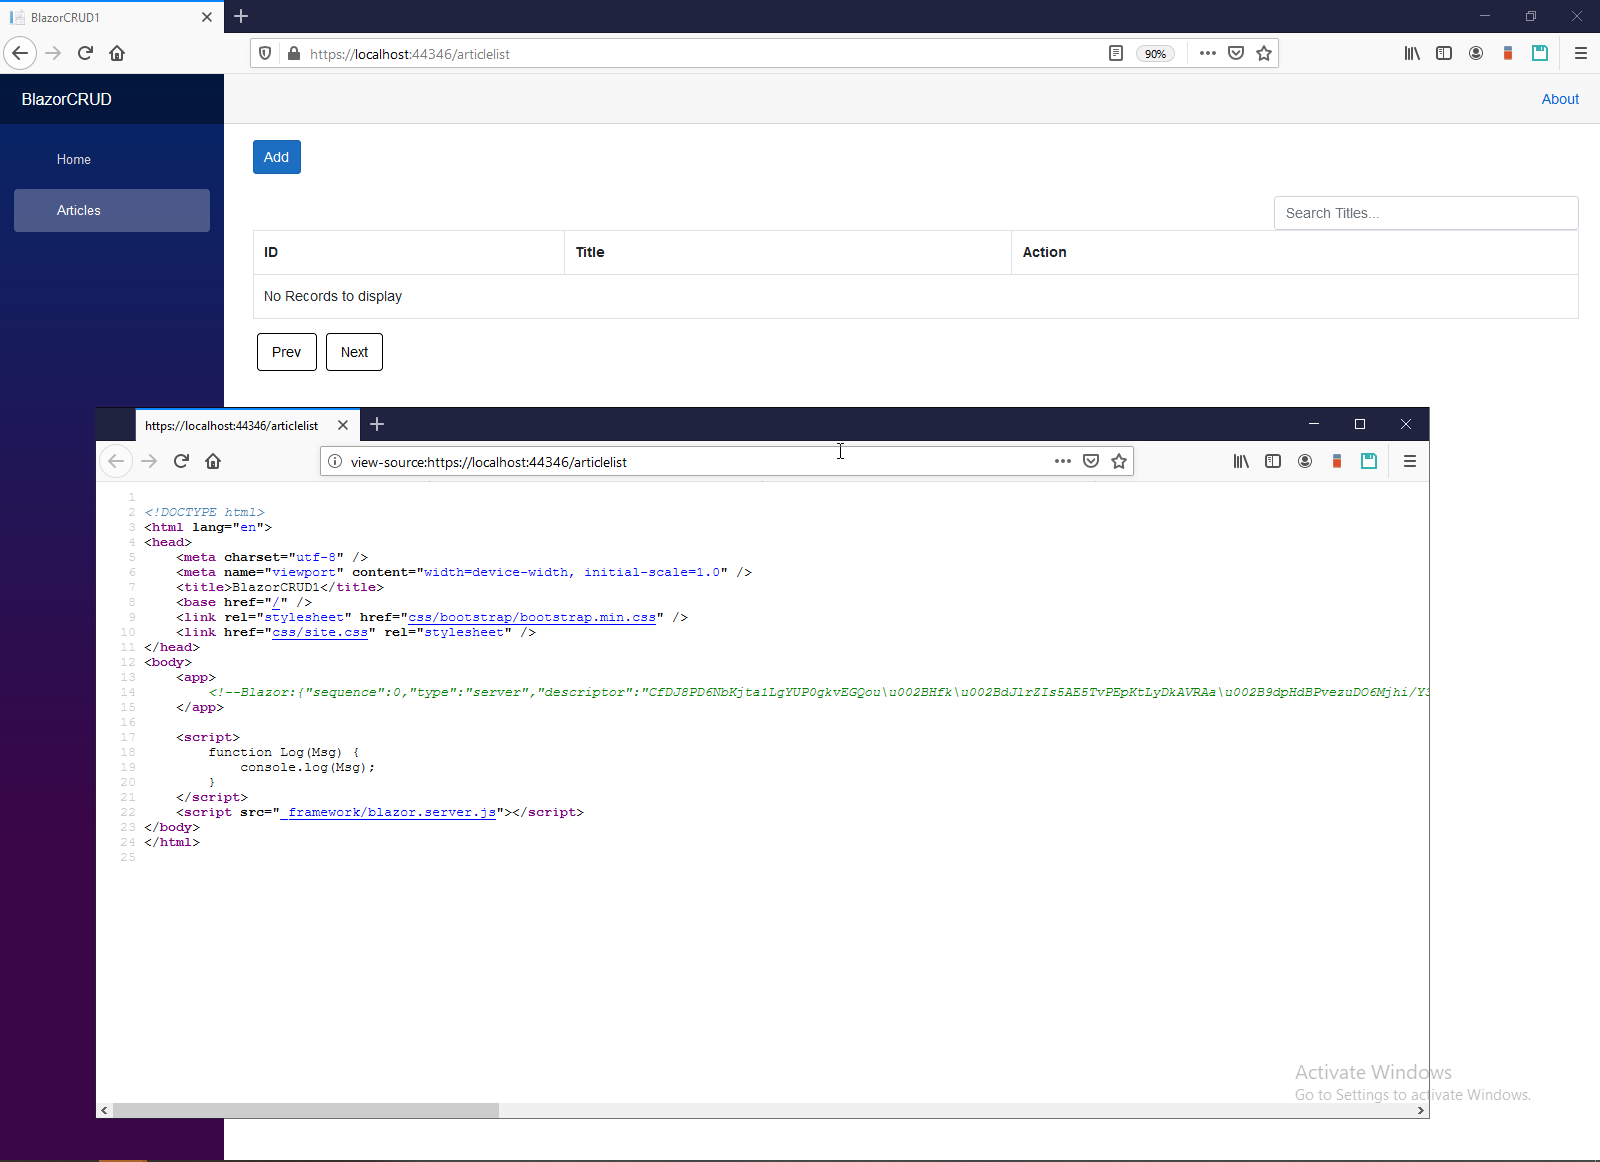Show sidebars in view-source window toolbar
1600x1162 pixels.
point(1273,461)
